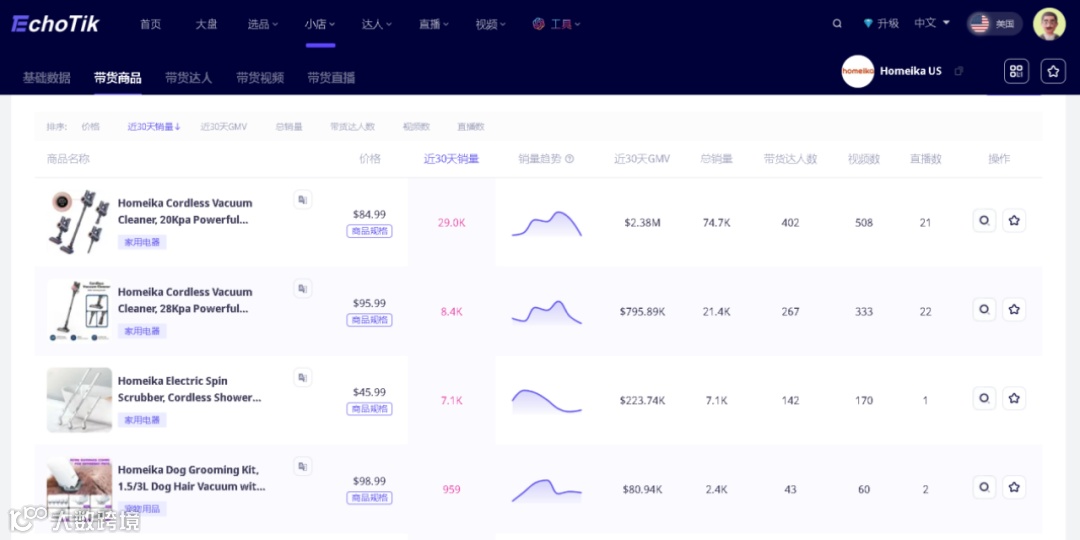Switch to the 带货视频 tab
The image size is (1080, 540).
pyautogui.click(x=260, y=78)
